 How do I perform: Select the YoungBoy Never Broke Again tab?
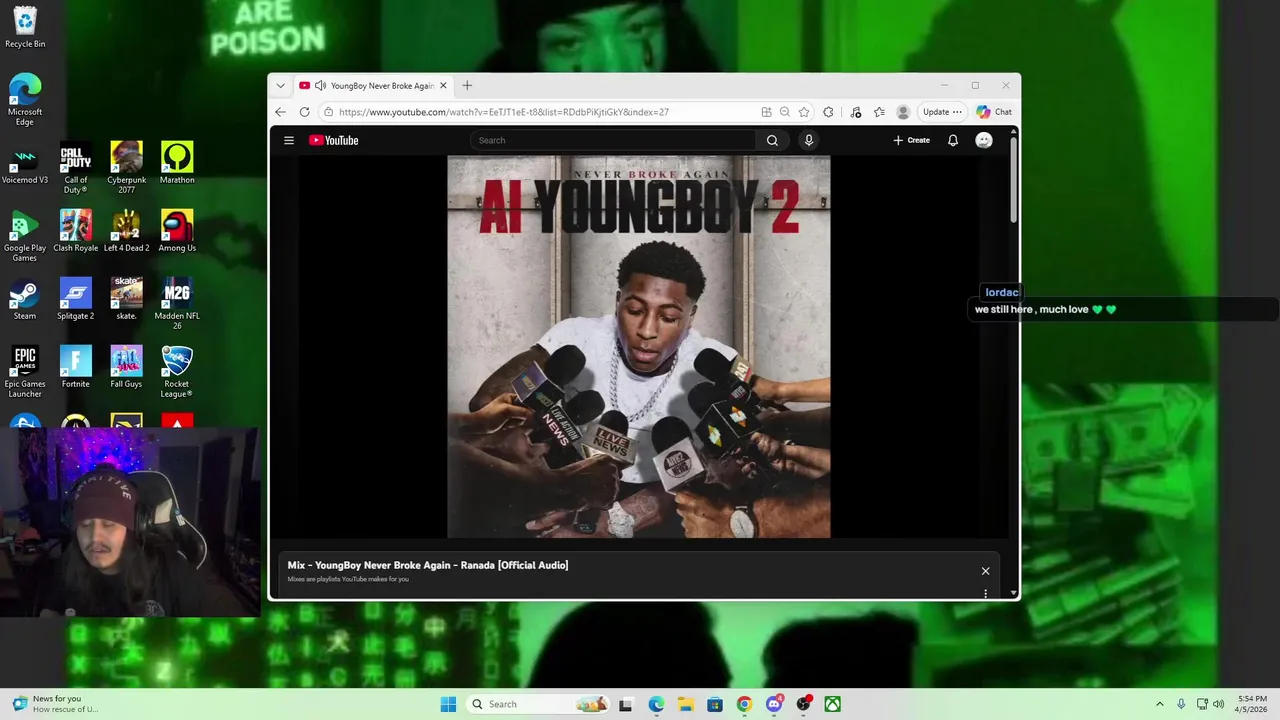coord(374,86)
